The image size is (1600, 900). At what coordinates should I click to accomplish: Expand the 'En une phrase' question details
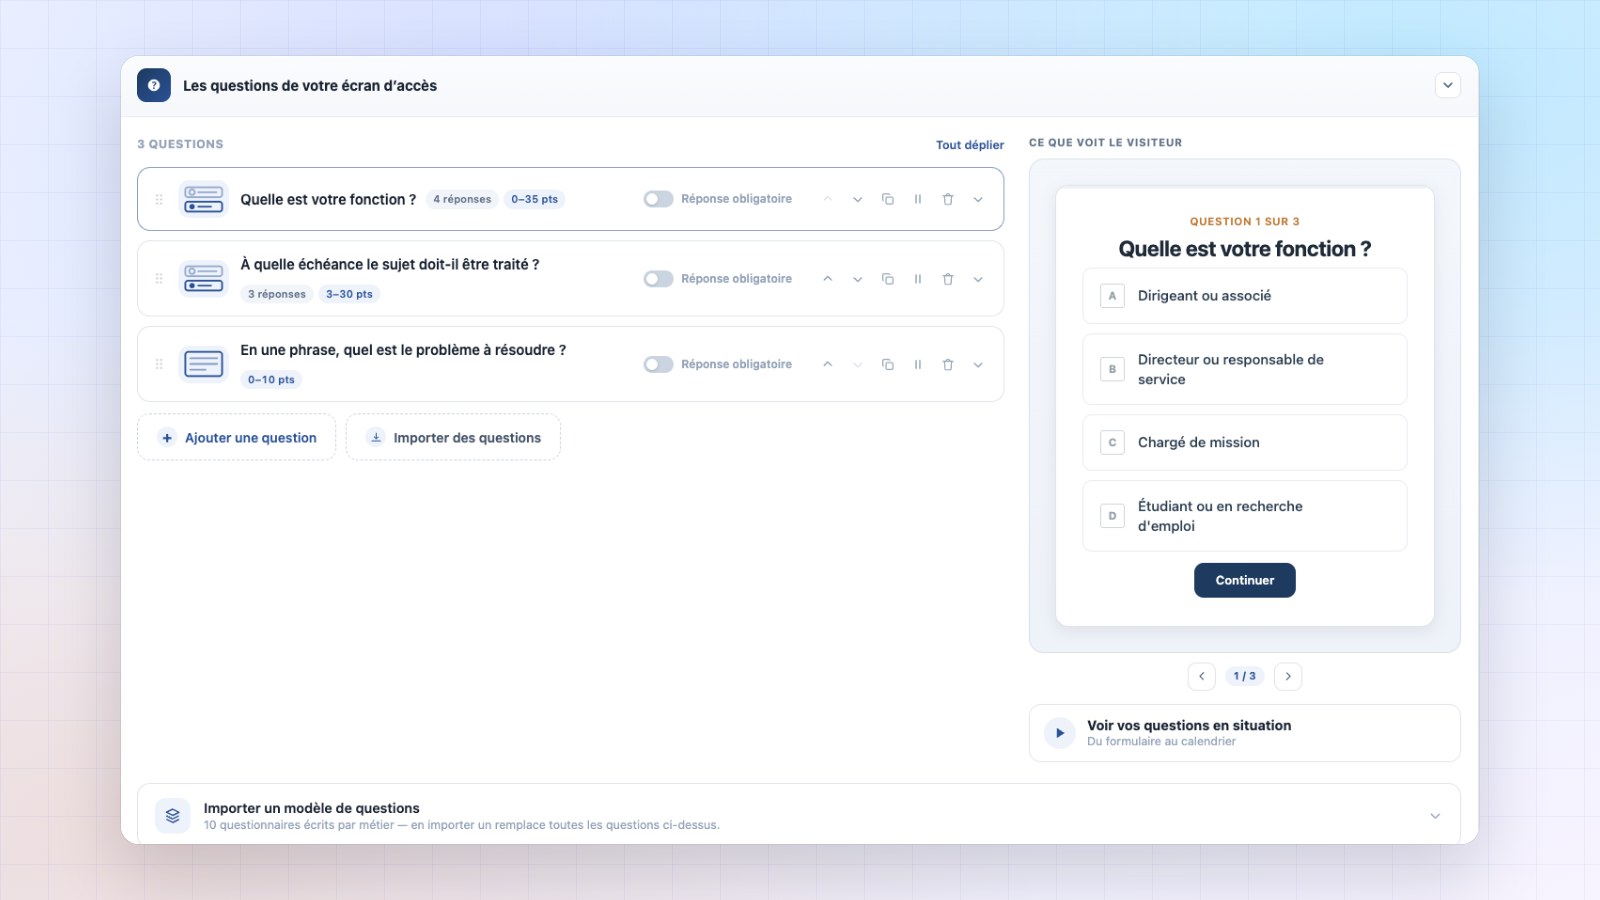coord(978,364)
